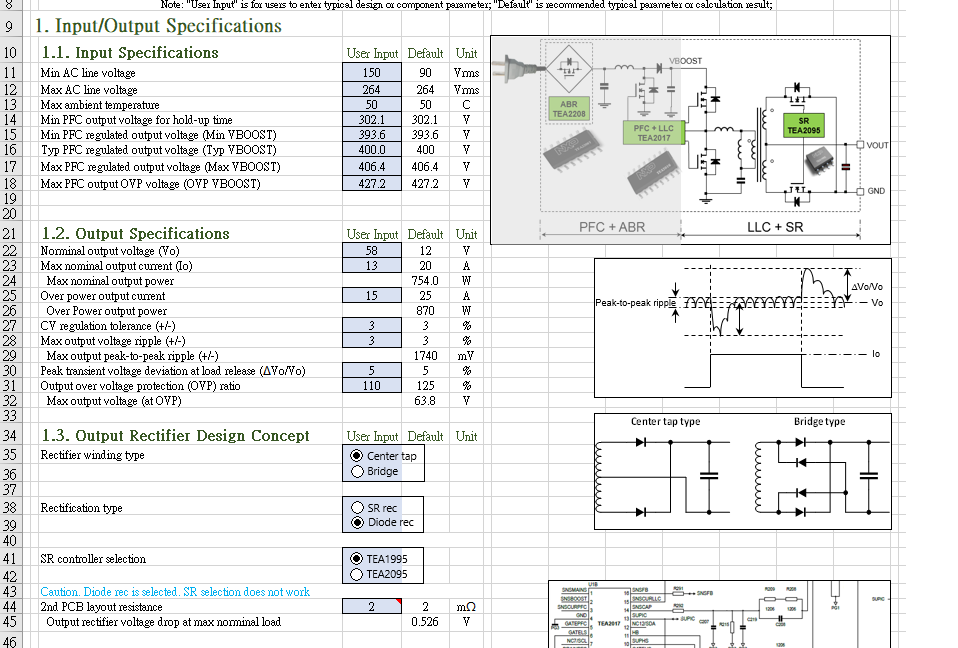Select row 21 header
958x648 pixels.
tap(10, 233)
